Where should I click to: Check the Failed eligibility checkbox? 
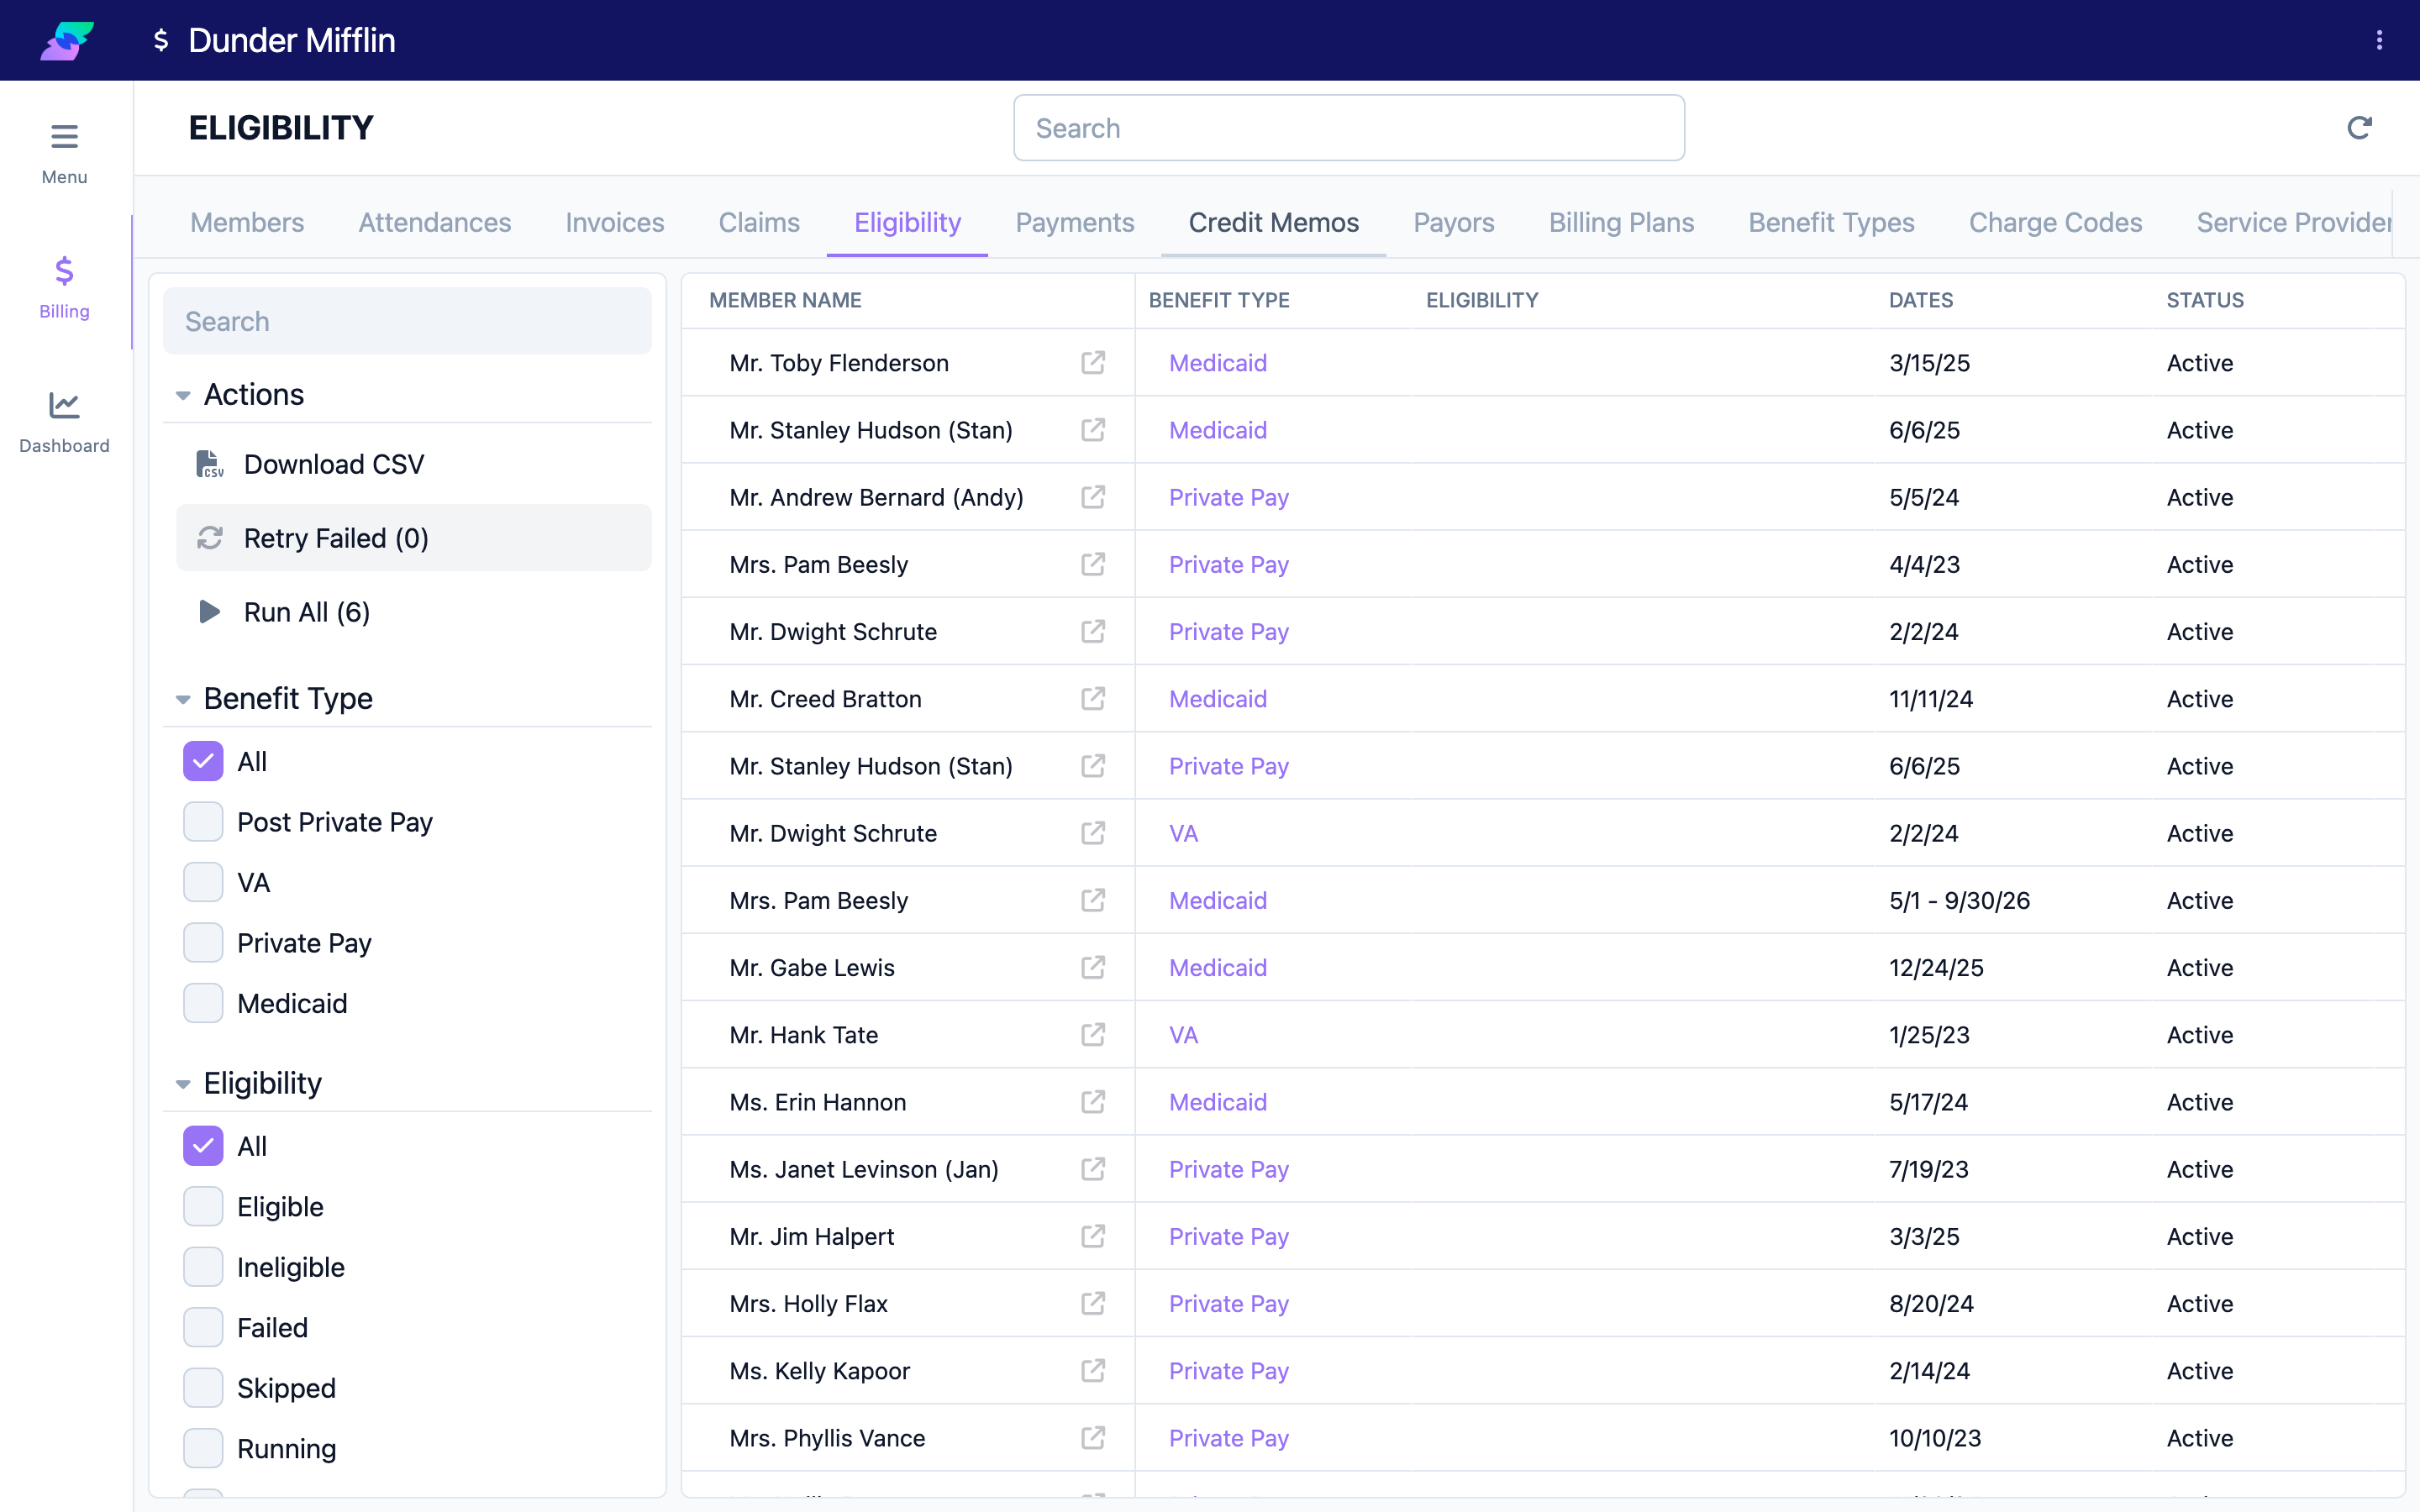(203, 1328)
